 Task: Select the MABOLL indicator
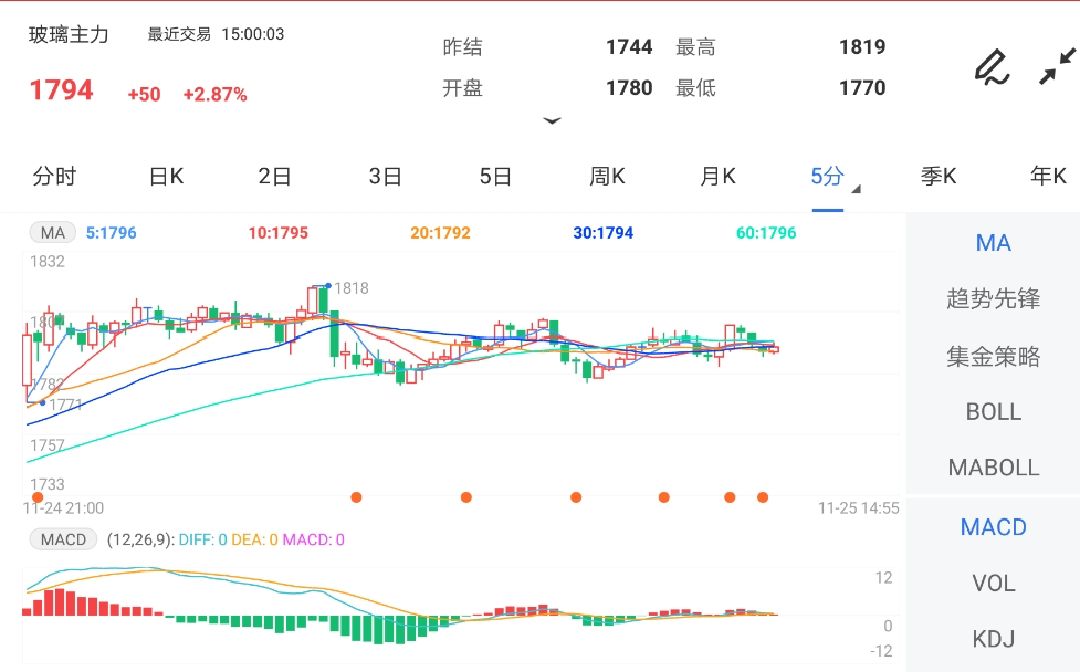[993, 466]
